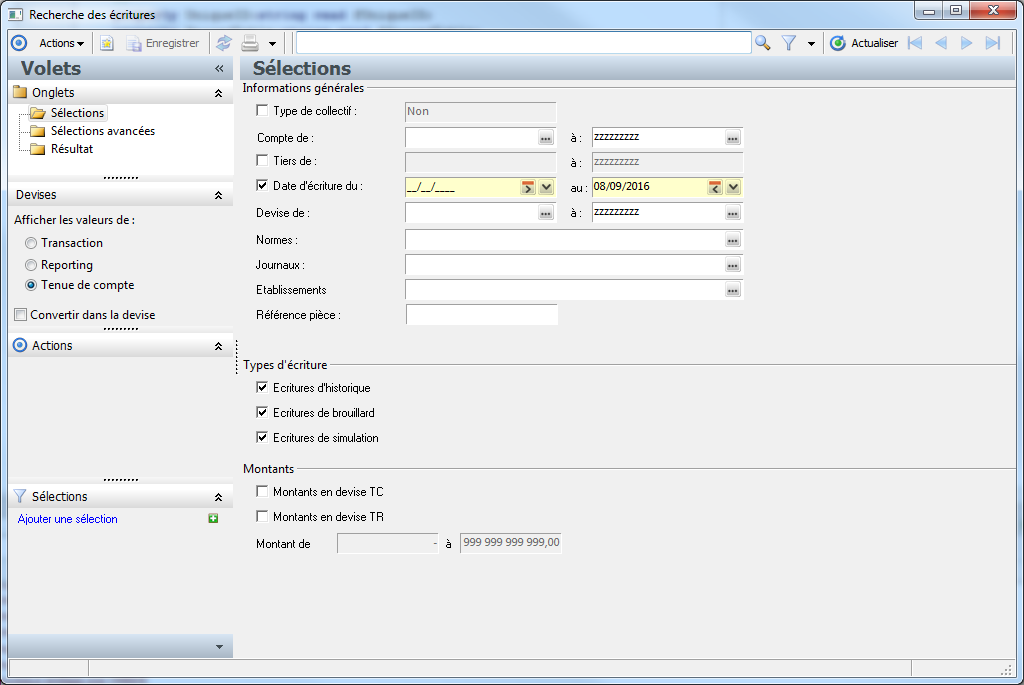Uncheck the Date d'écriture du checkbox
The image size is (1024, 685).
coord(262,185)
